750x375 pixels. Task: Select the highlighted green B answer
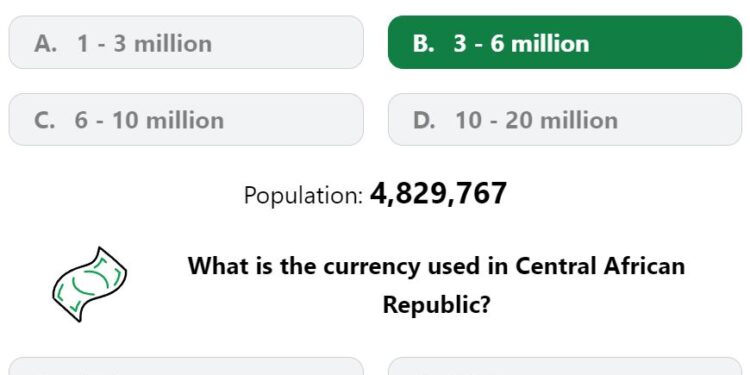click(x=565, y=42)
